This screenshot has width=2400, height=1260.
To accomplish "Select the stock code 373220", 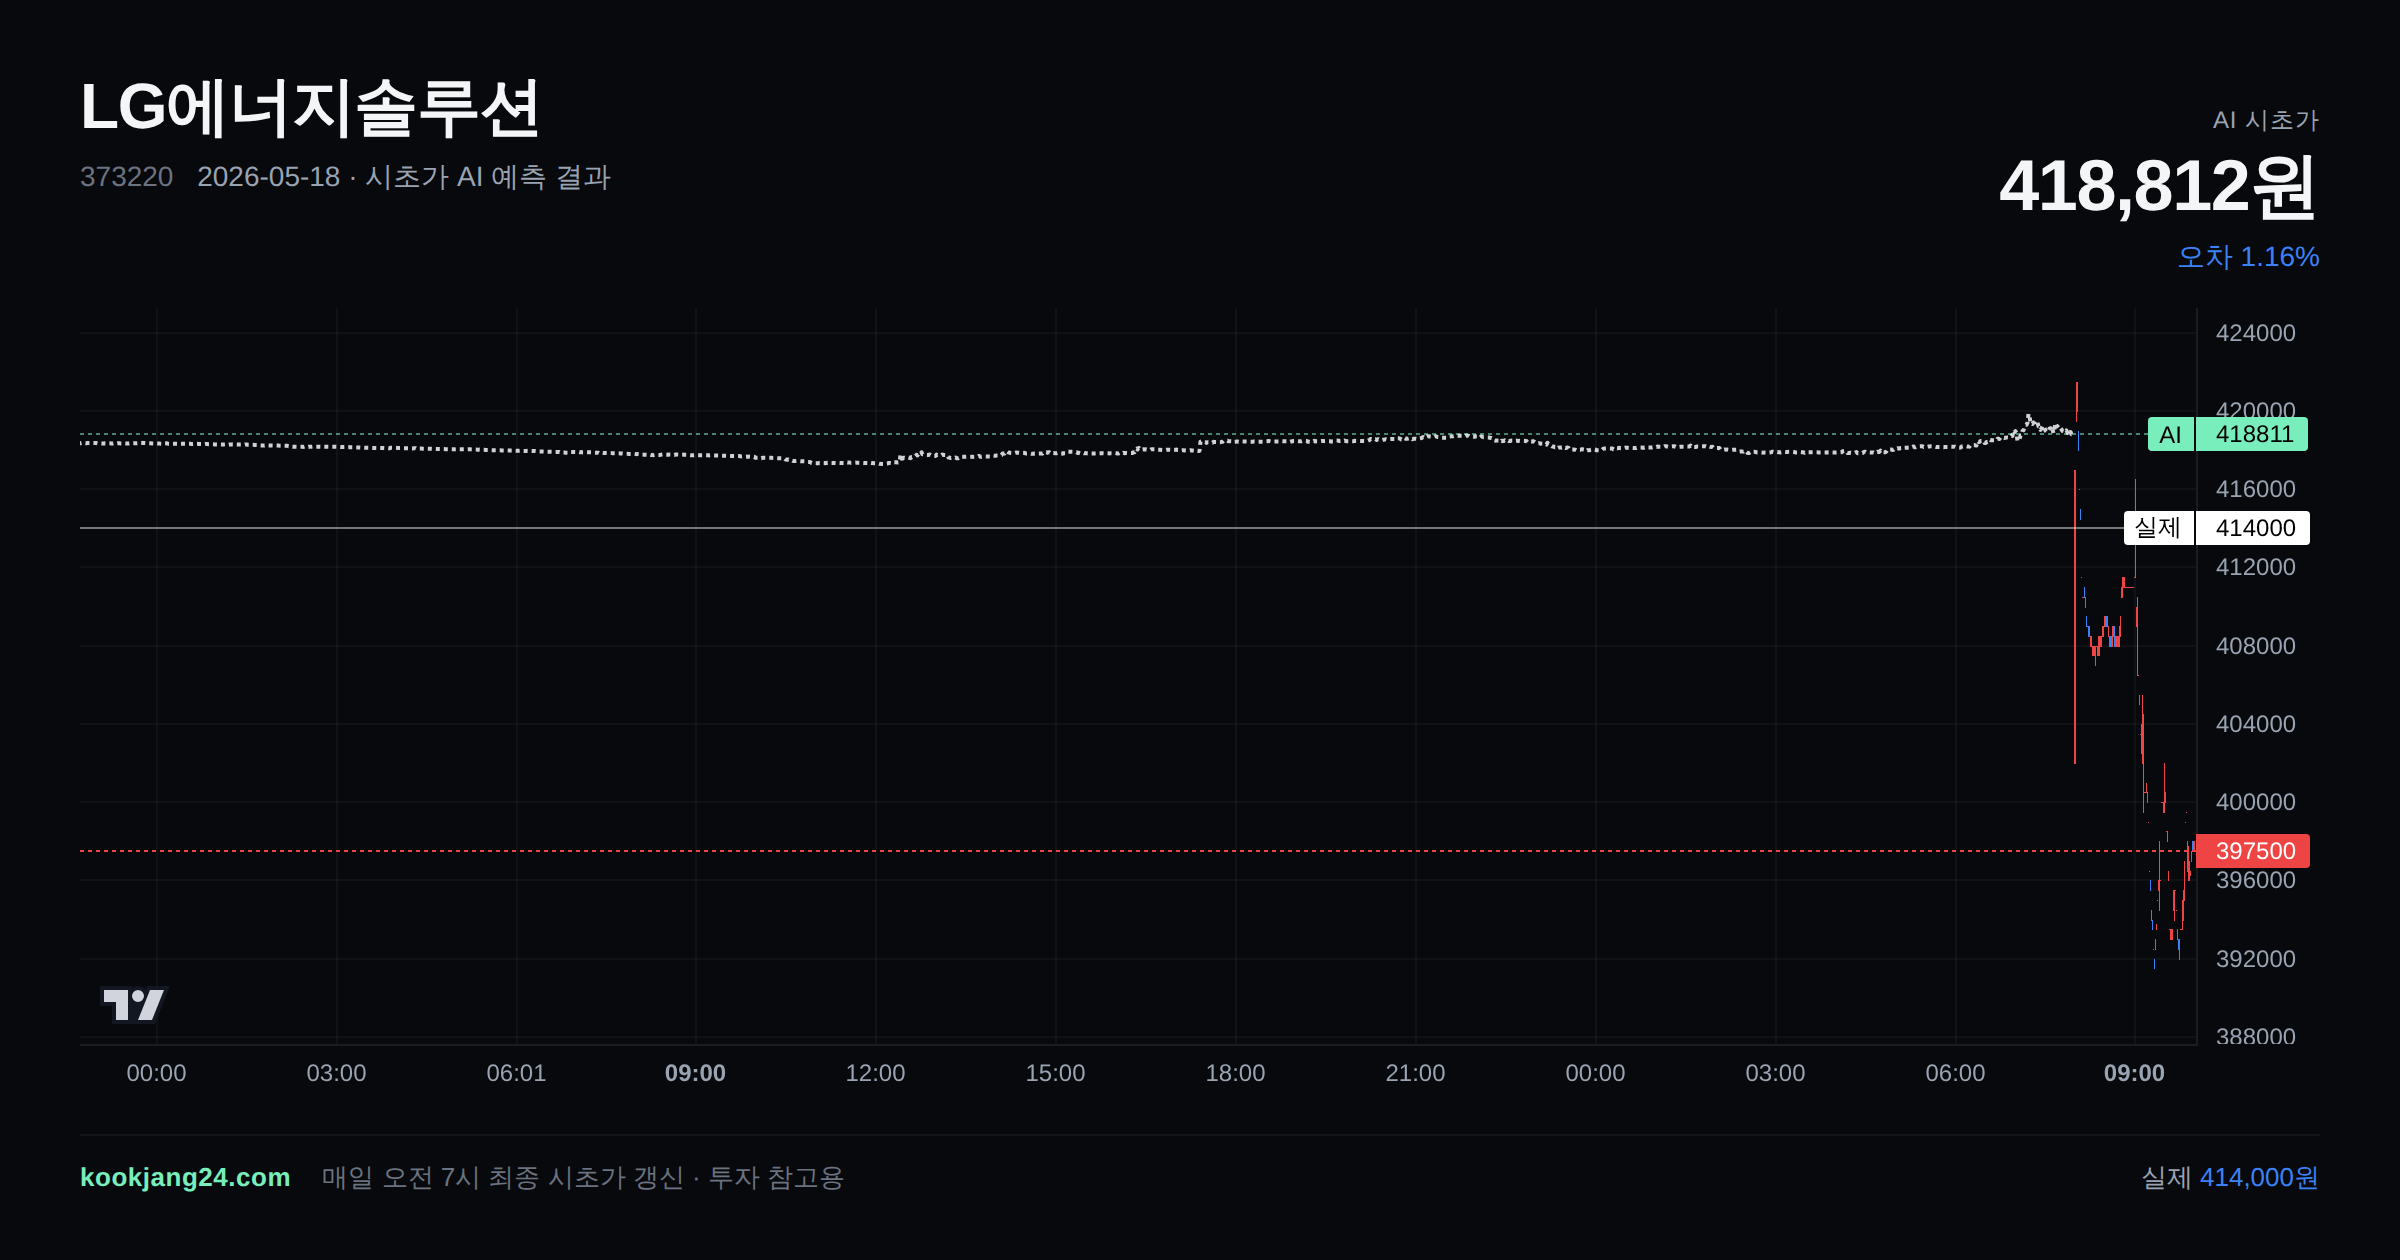I will pos(126,177).
